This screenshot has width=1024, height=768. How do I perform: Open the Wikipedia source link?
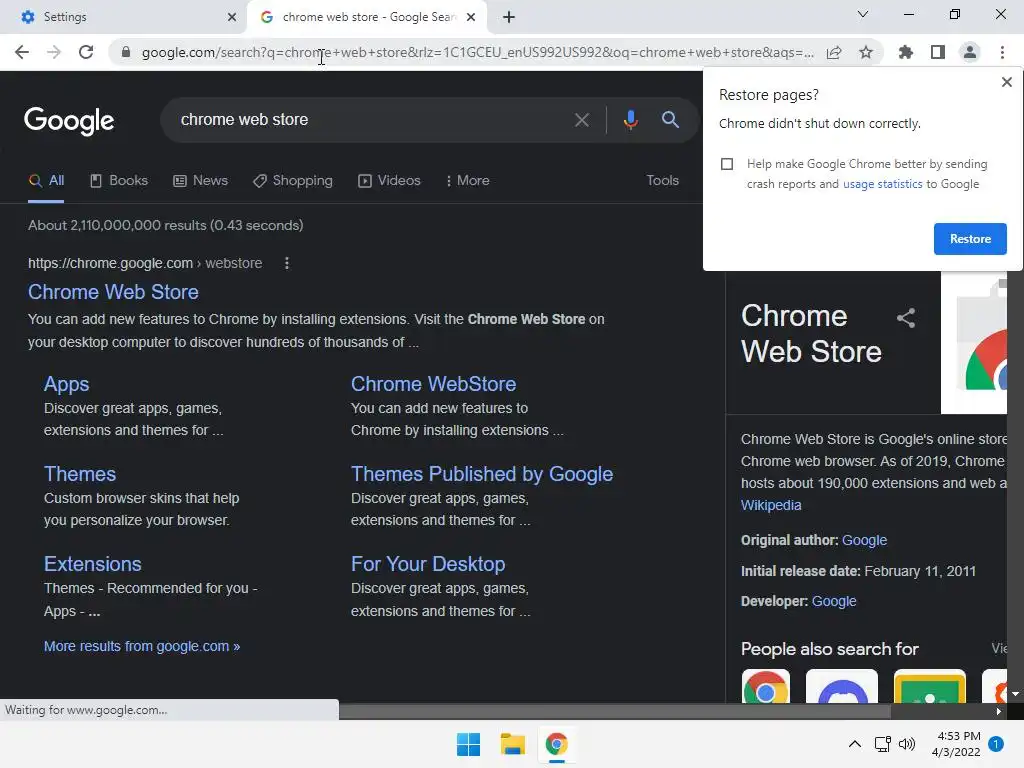[771, 505]
